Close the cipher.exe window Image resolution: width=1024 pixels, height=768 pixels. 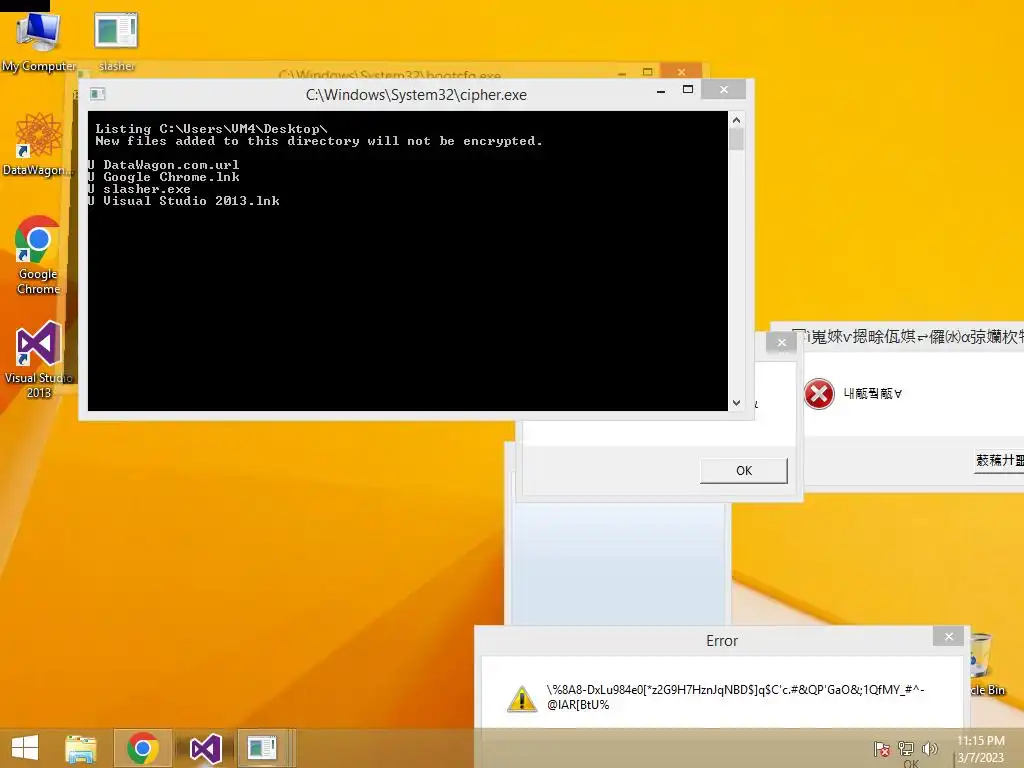click(724, 89)
